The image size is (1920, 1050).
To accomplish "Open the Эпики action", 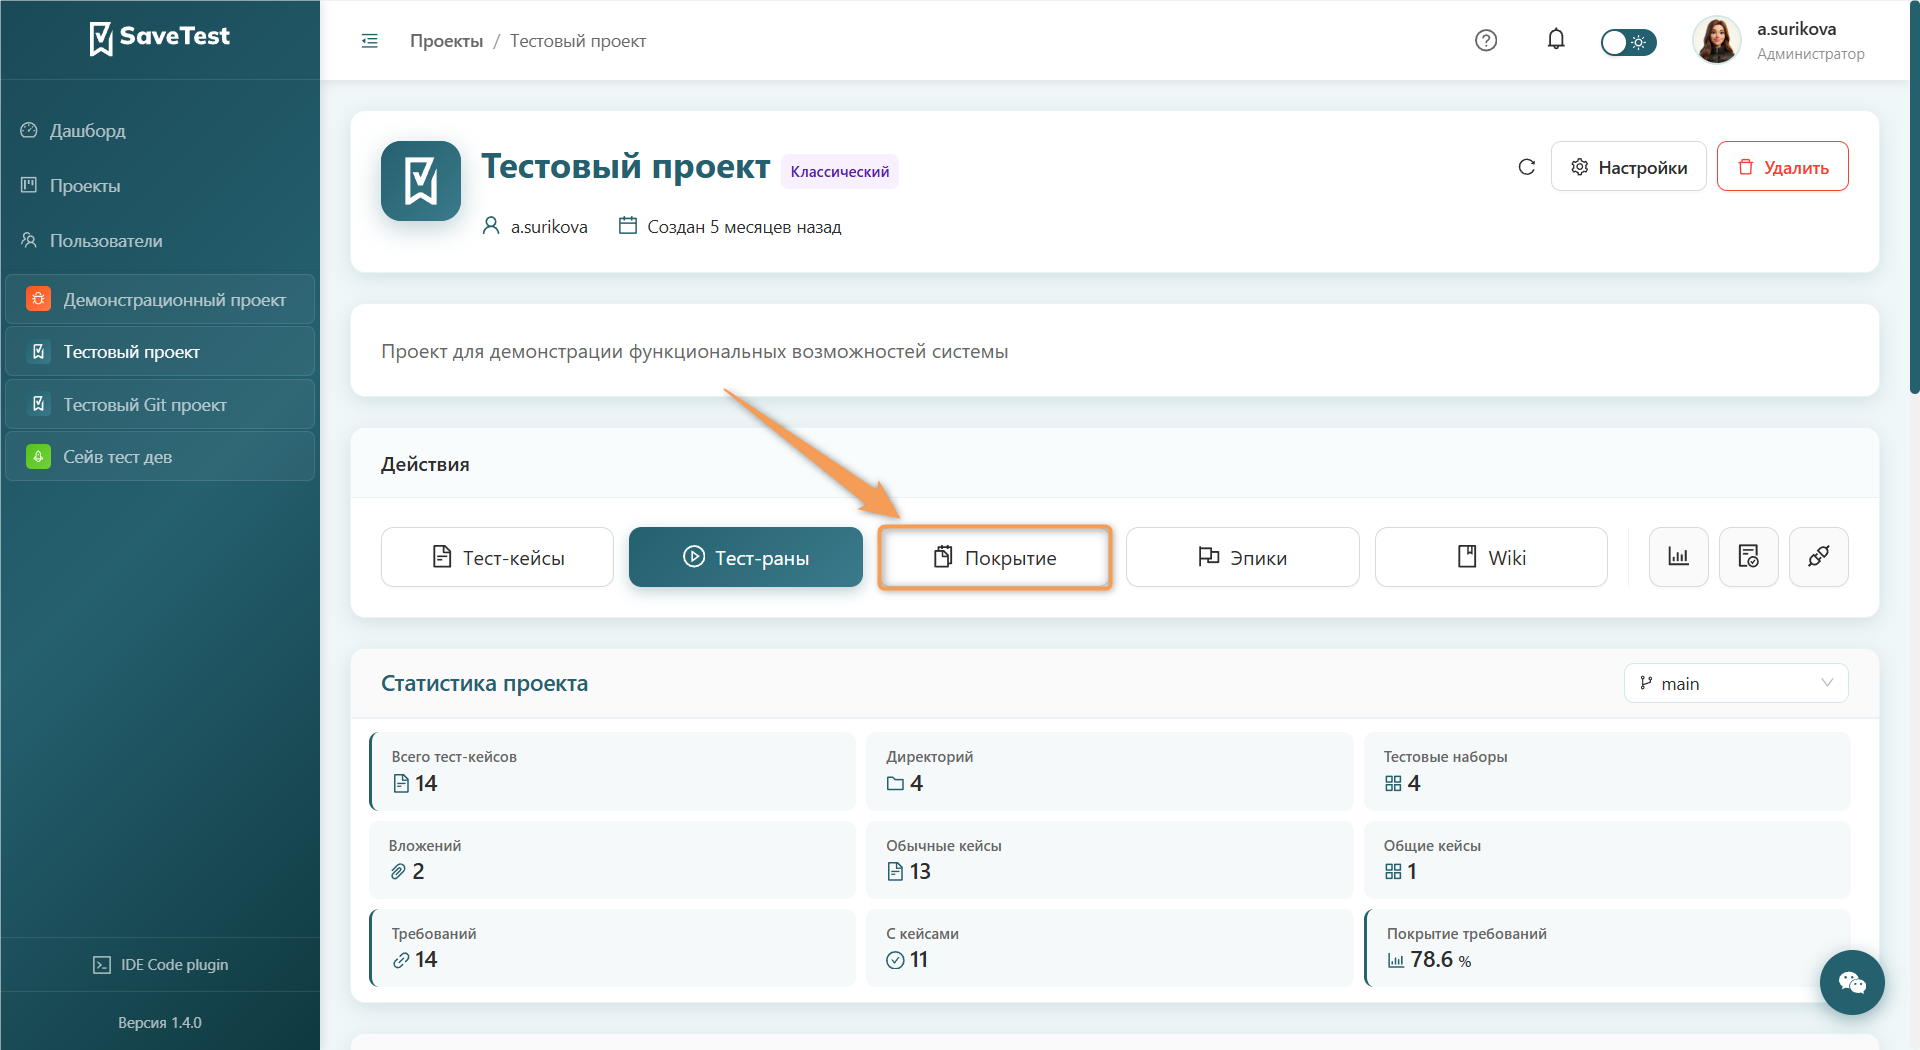I will 1242,557.
